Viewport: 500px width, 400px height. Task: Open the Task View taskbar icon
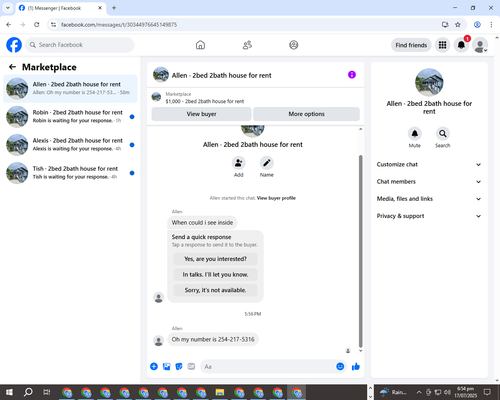(47, 392)
